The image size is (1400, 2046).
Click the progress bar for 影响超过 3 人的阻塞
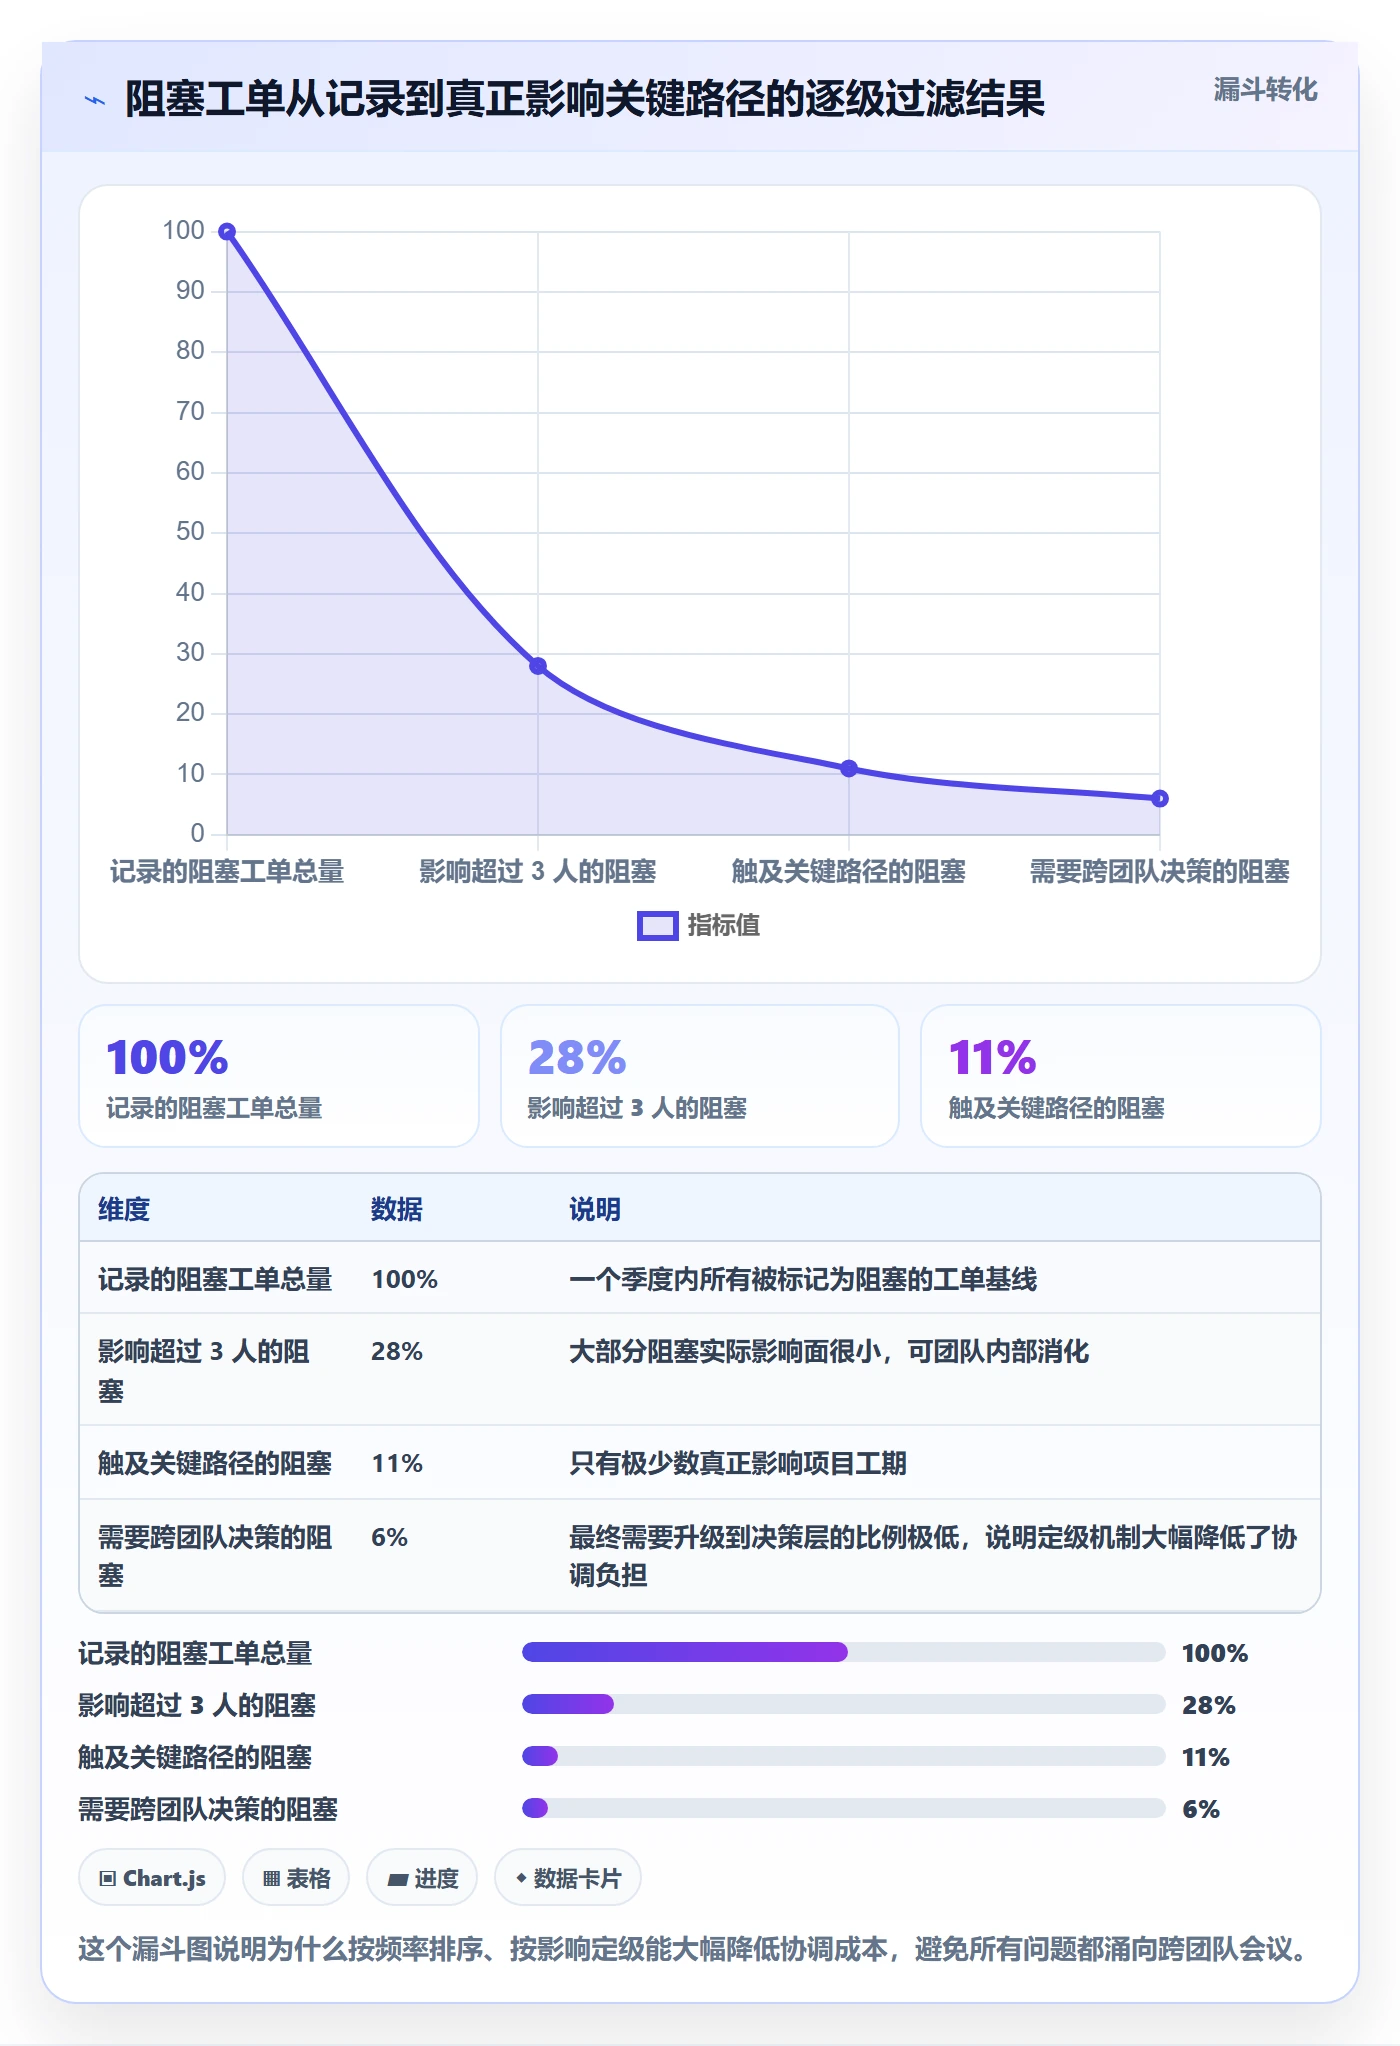pos(844,1704)
